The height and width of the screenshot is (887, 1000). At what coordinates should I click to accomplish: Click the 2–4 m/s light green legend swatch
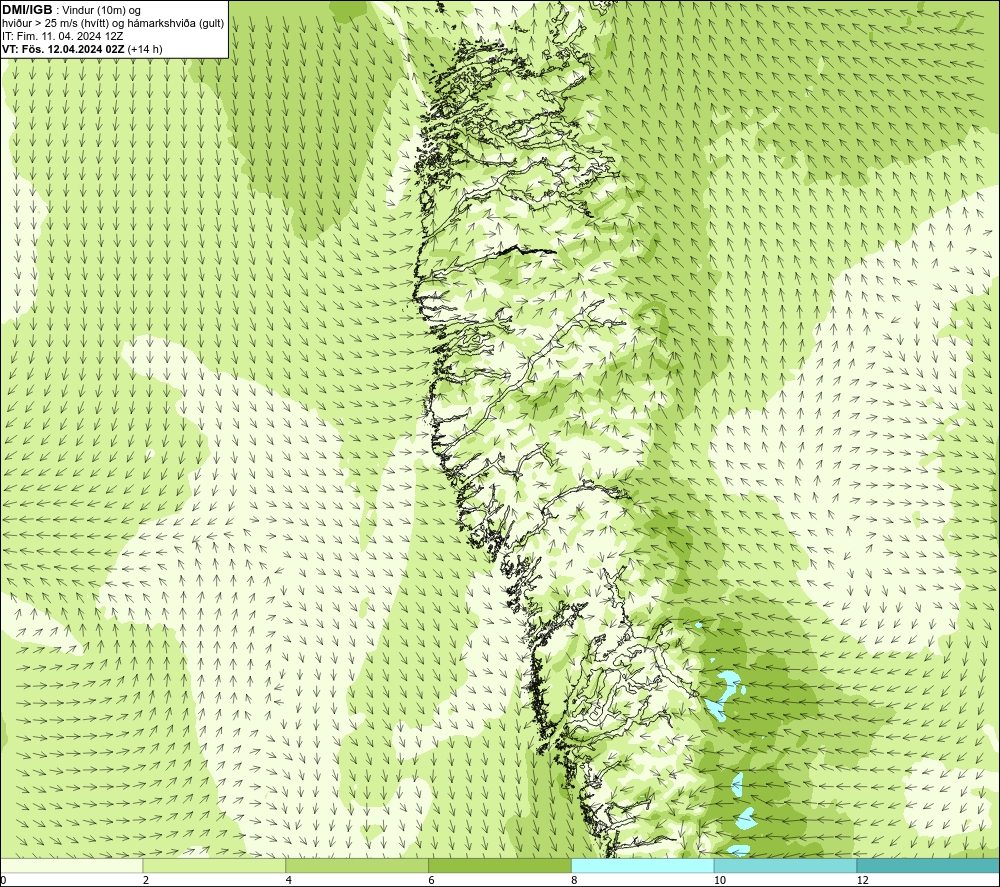point(214,866)
